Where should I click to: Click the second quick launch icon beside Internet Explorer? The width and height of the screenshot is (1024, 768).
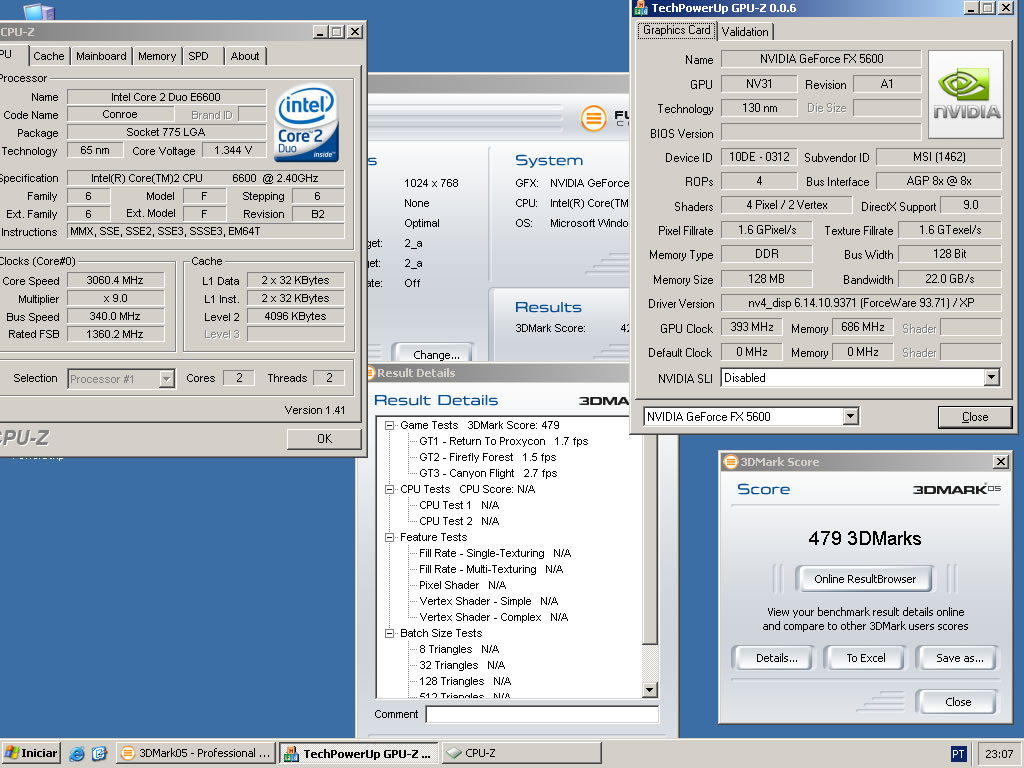point(99,754)
